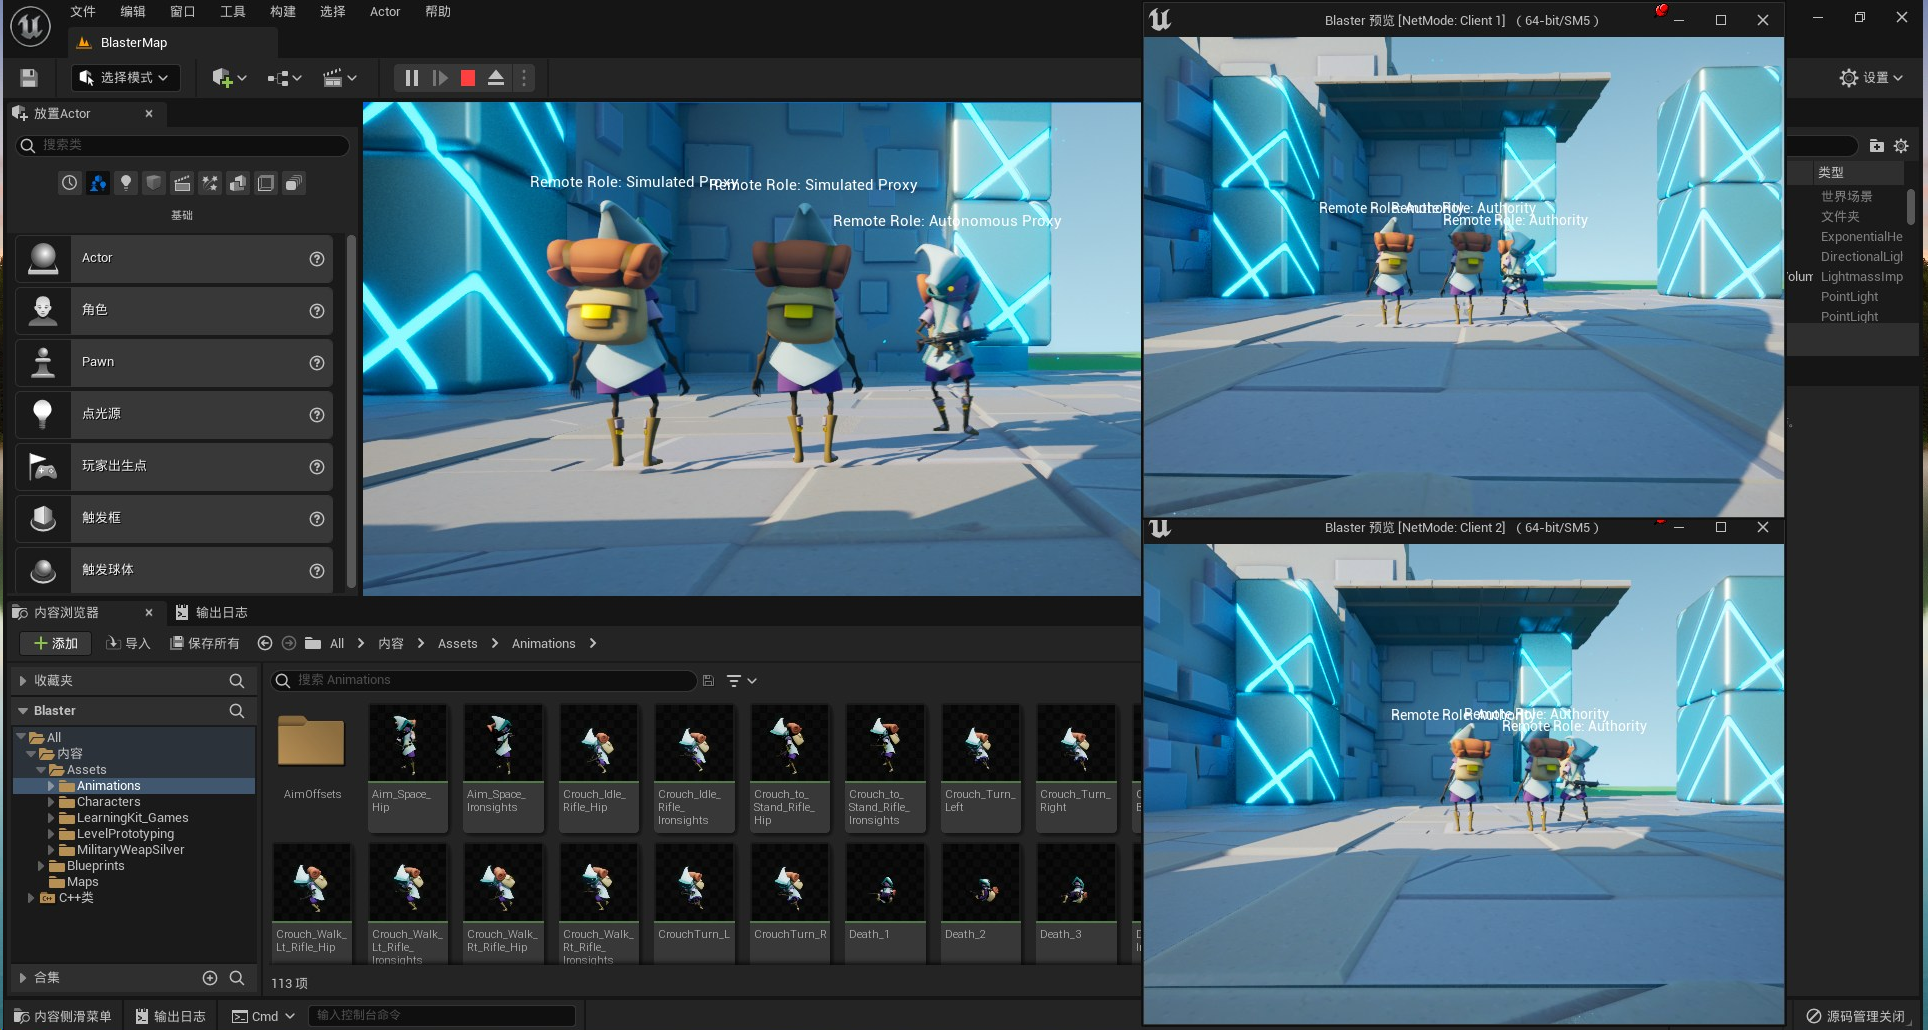
Task: Go forward in content browser history
Action: tap(289, 643)
